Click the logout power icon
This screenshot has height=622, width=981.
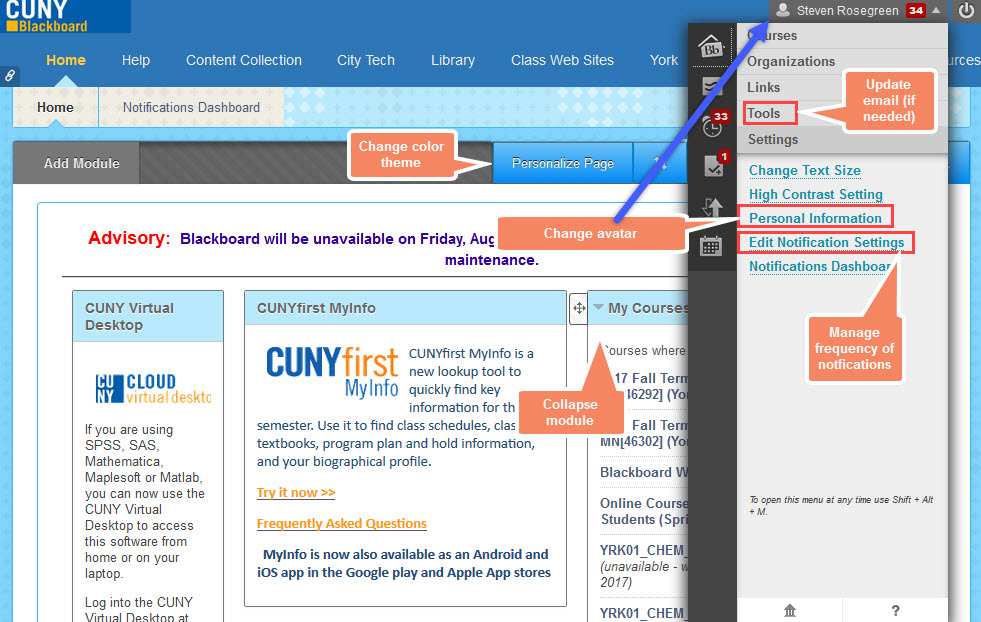click(965, 10)
